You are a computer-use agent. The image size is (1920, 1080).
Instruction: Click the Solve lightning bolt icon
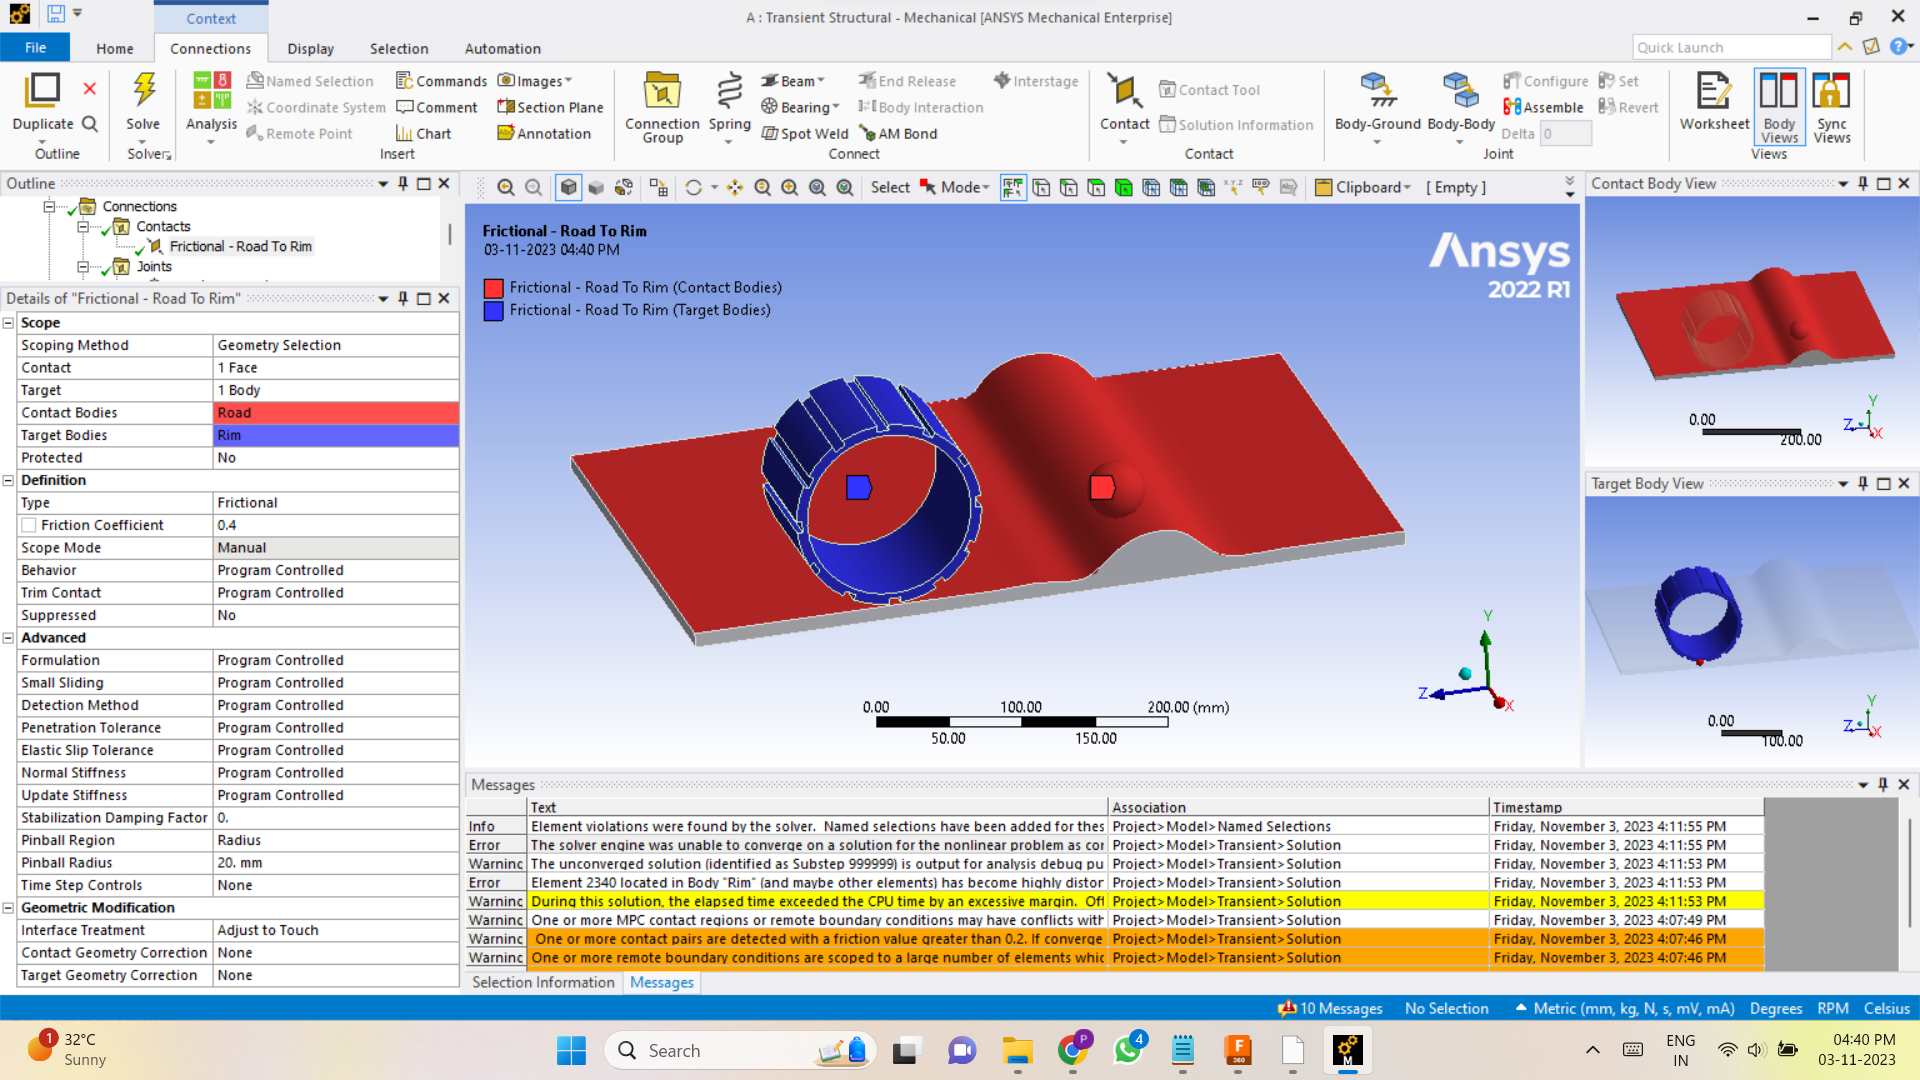[x=144, y=91]
